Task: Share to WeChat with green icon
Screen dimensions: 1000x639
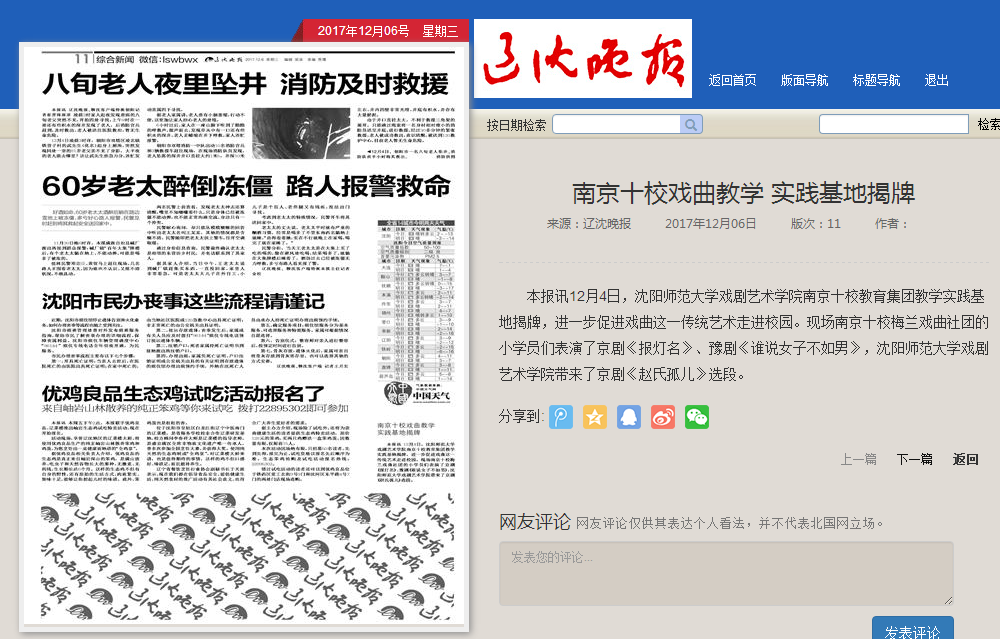Action: tap(696, 417)
